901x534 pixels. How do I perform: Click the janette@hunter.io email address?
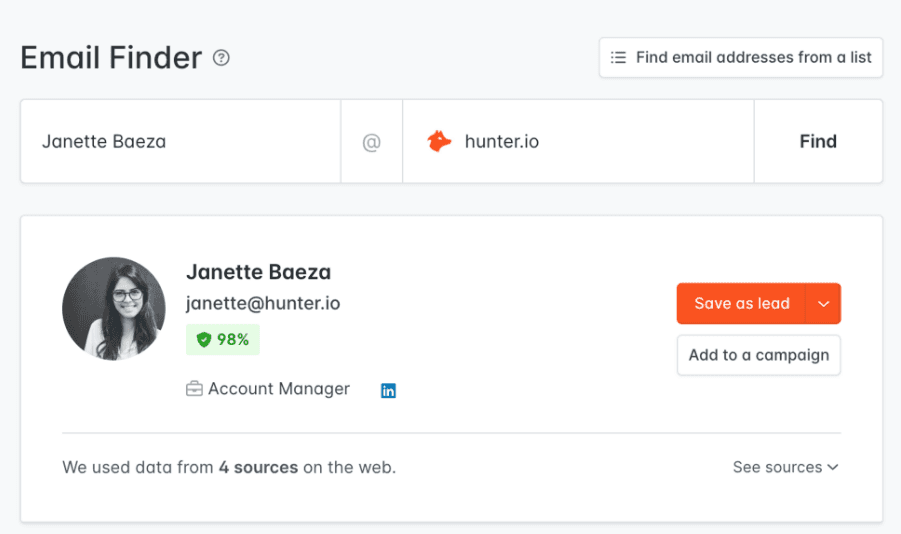pos(263,304)
